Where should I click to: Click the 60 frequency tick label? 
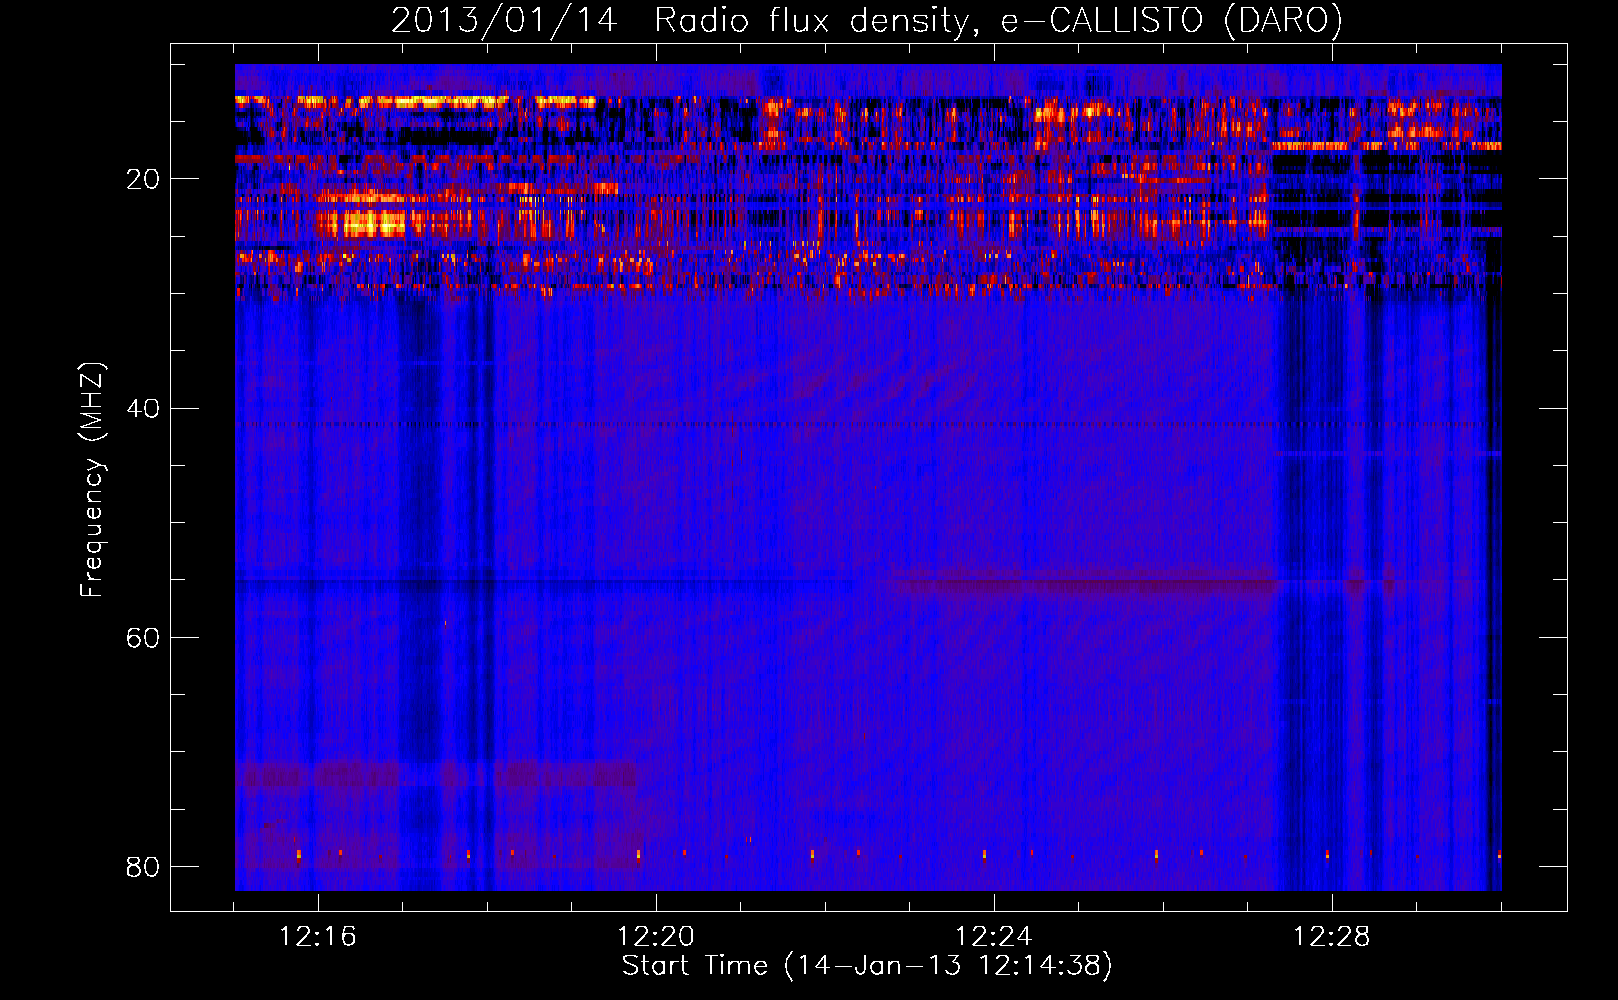[x=143, y=638]
